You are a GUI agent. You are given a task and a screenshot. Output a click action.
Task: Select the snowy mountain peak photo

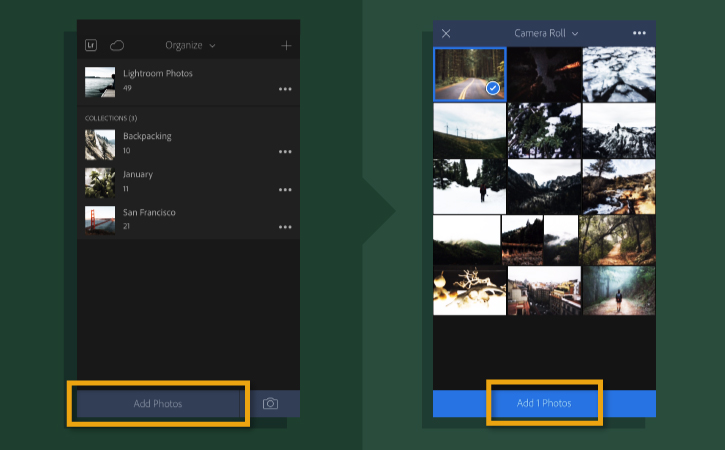pos(619,130)
